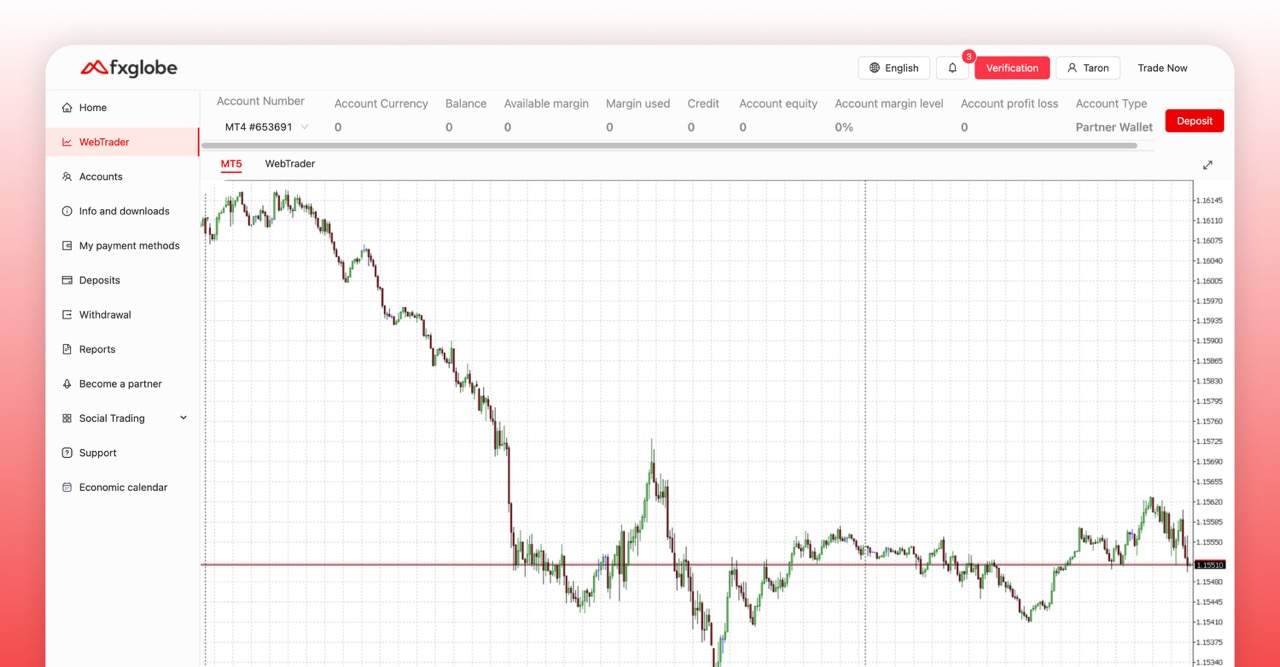Click the red notification badge showing 3

coord(969,57)
